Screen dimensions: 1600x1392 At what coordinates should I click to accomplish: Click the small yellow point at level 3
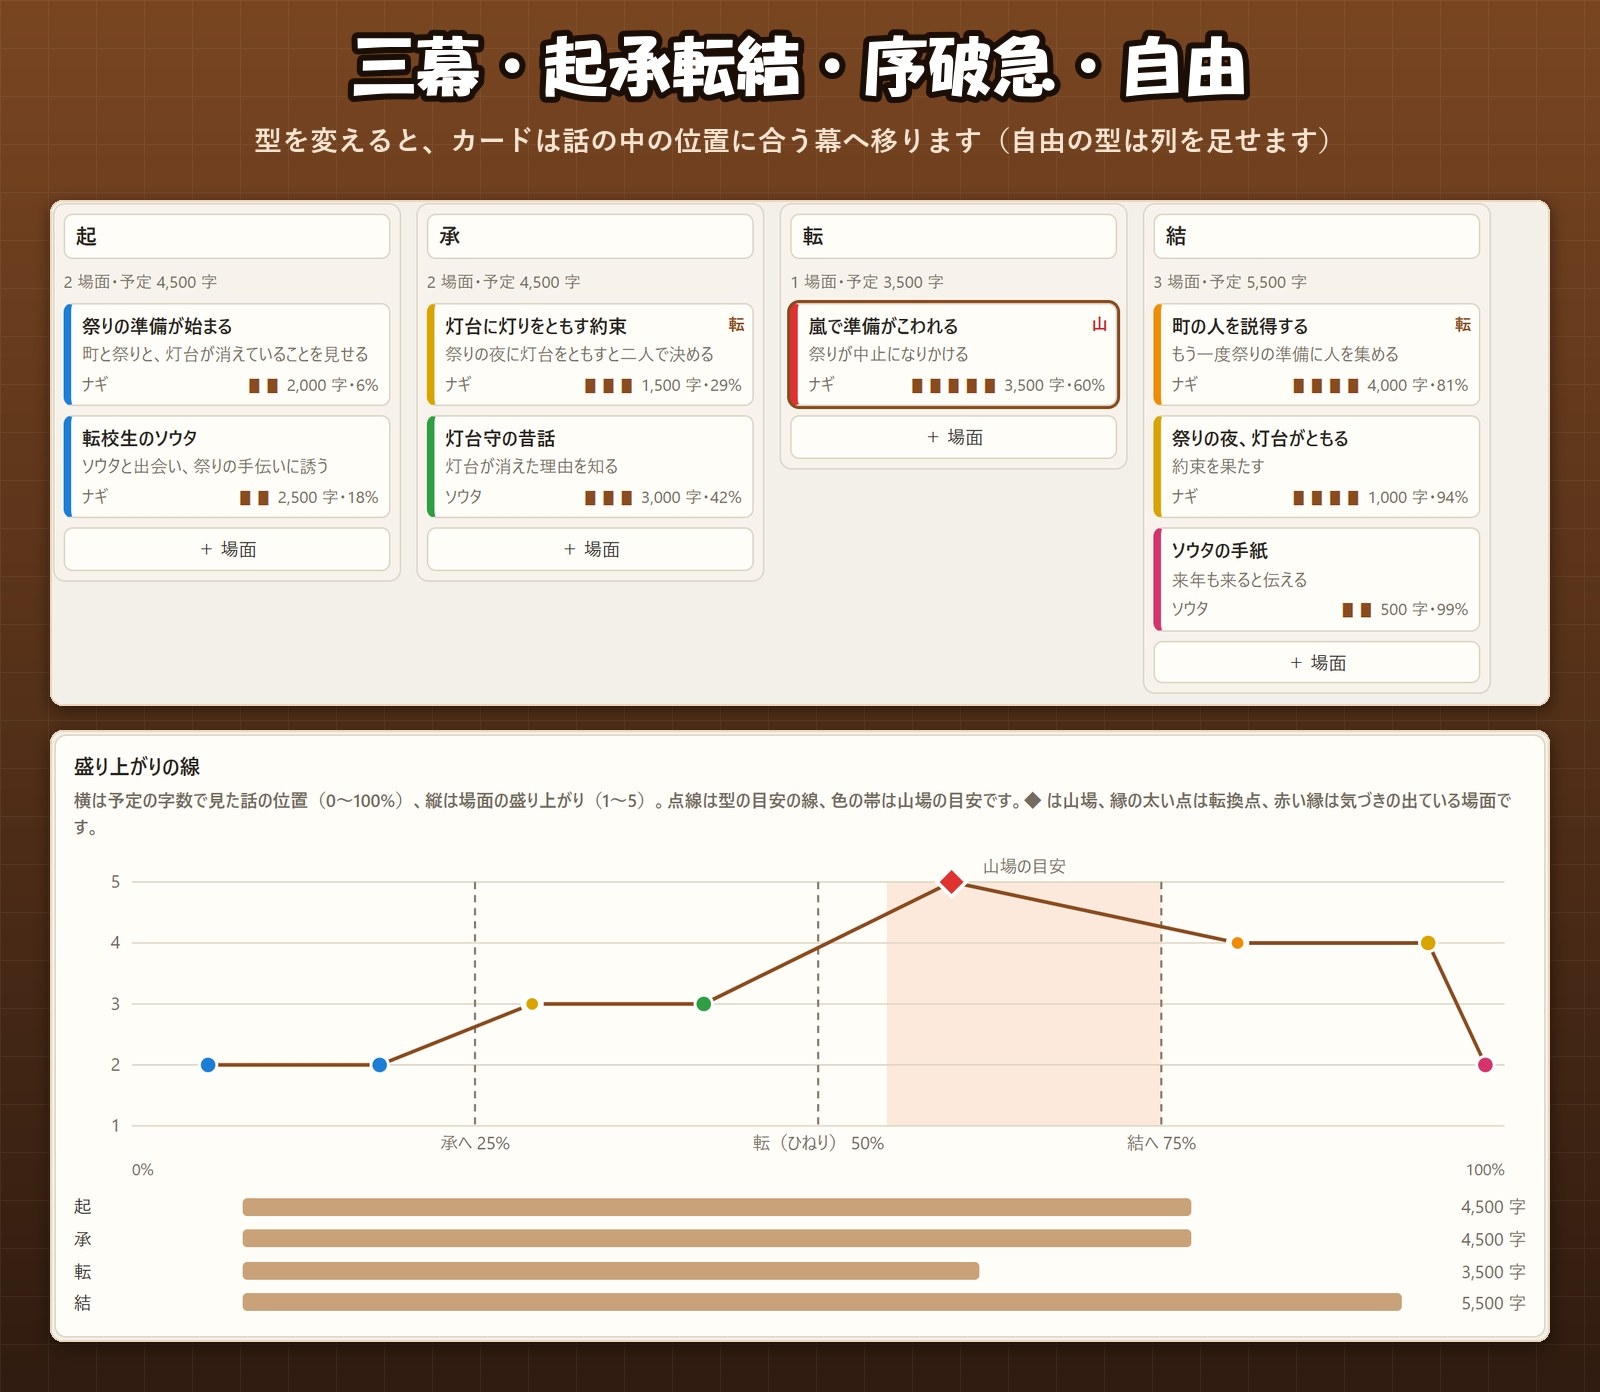532,1004
